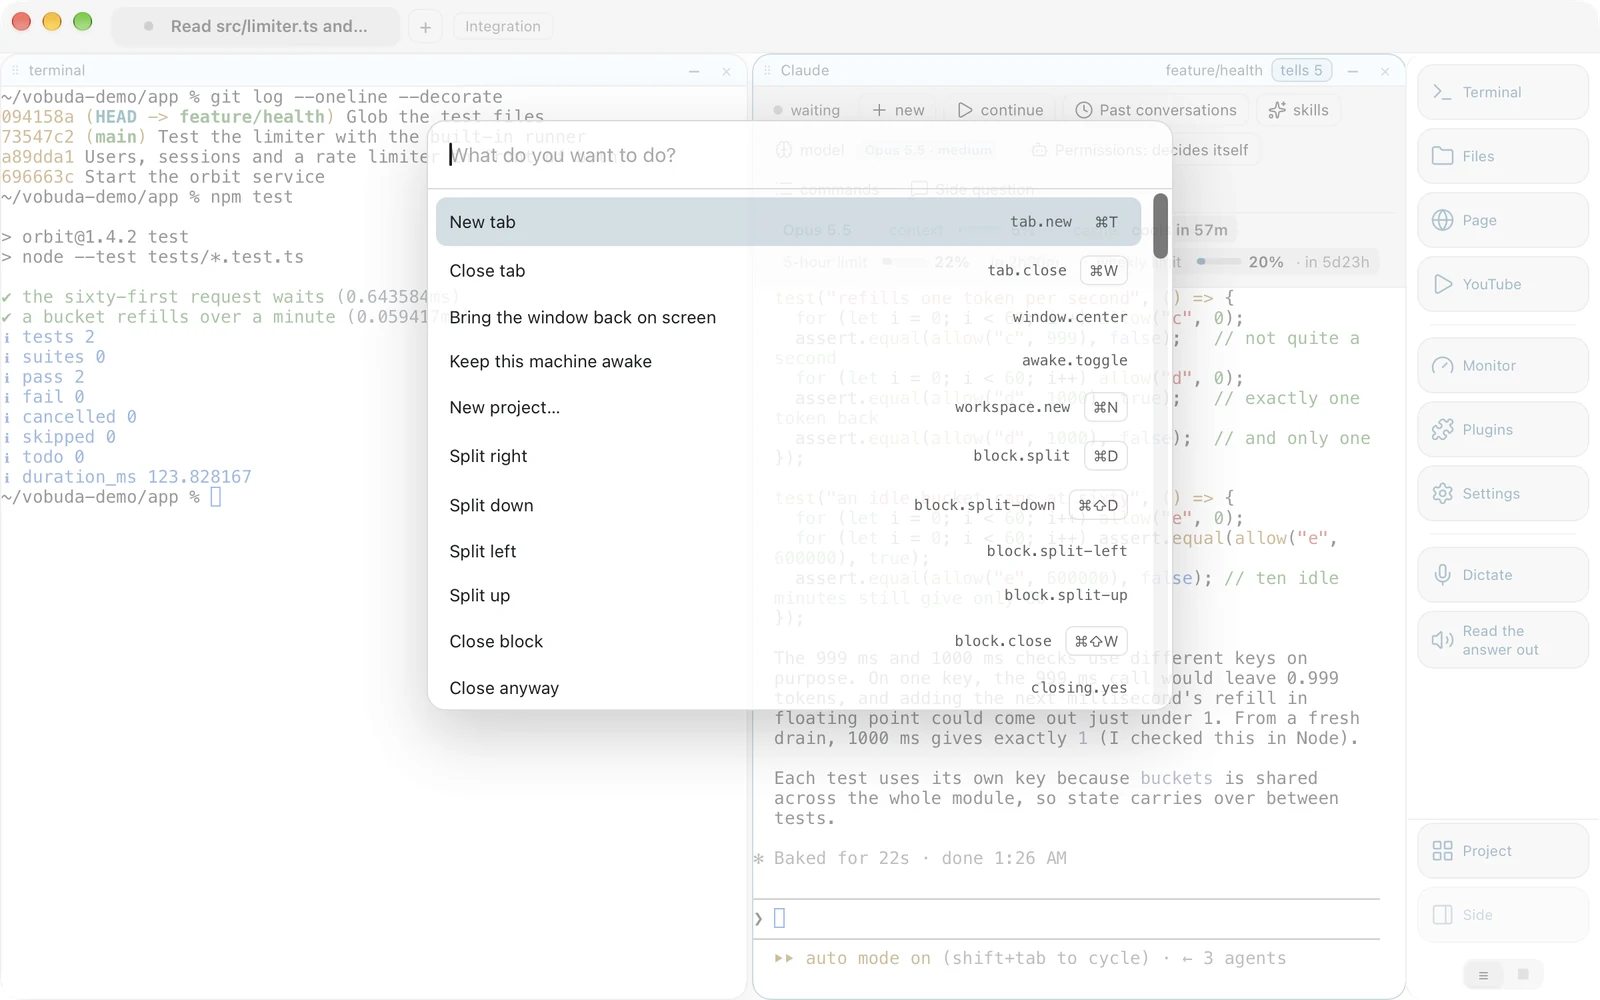Choose Close tab command
The image size is (1600, 1000).
point(788,271)
